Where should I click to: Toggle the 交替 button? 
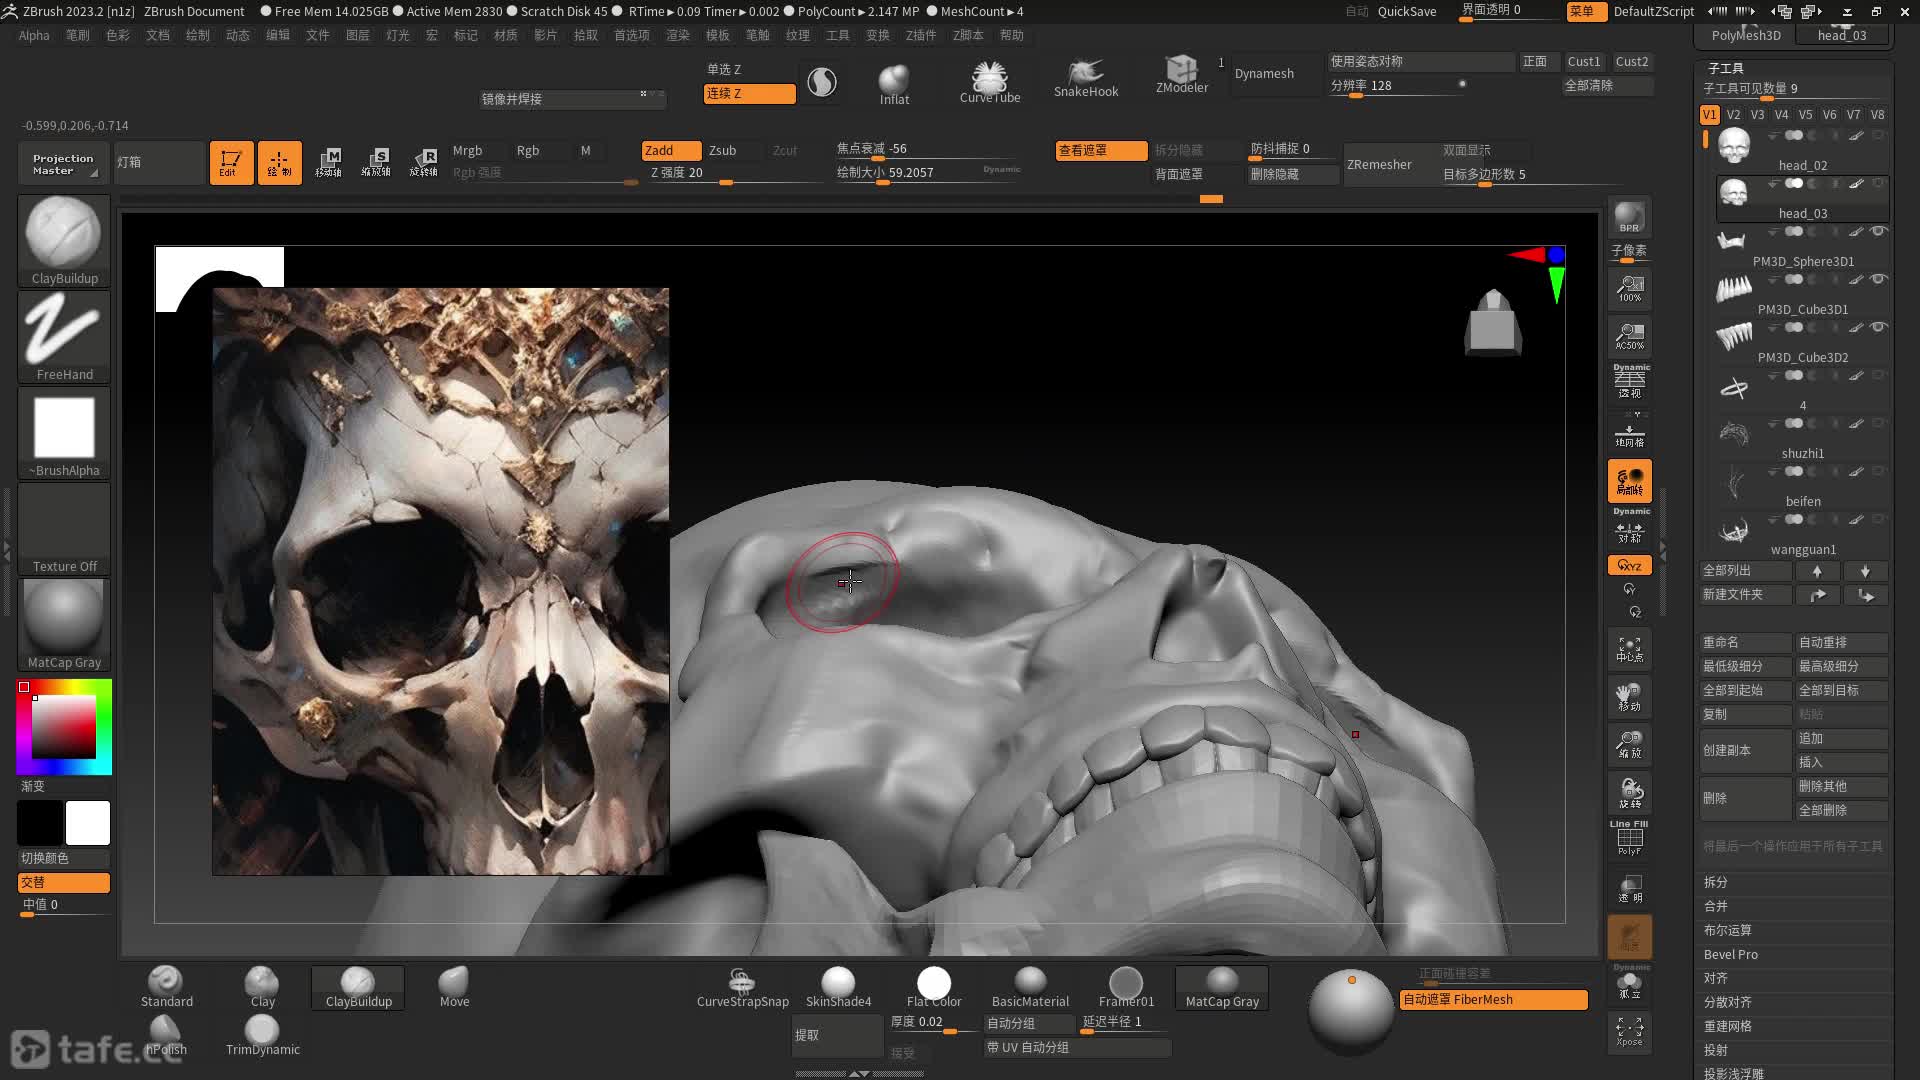64,882
